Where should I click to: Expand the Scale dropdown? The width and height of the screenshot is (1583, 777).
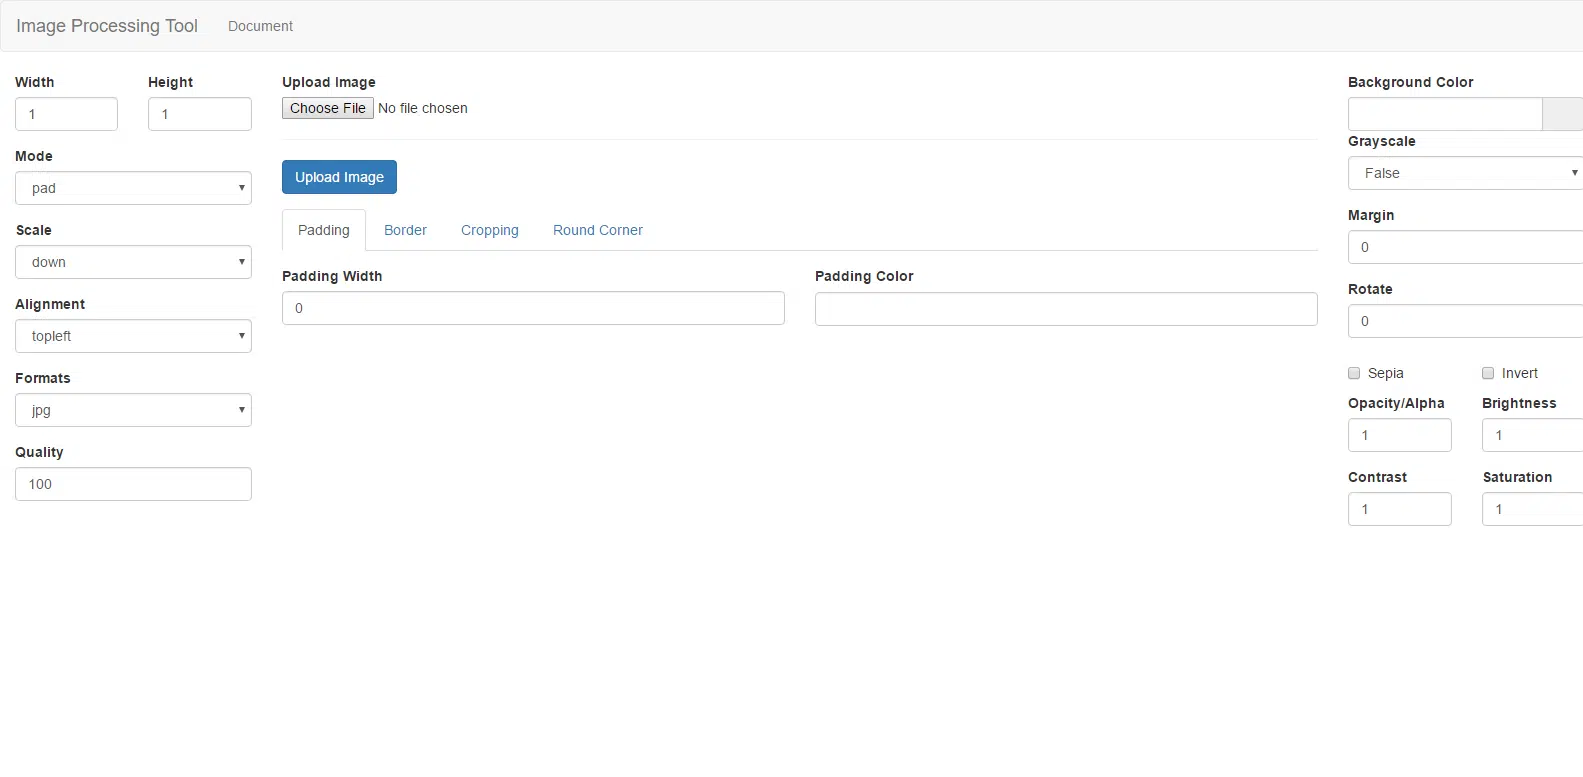coord(133,262)
